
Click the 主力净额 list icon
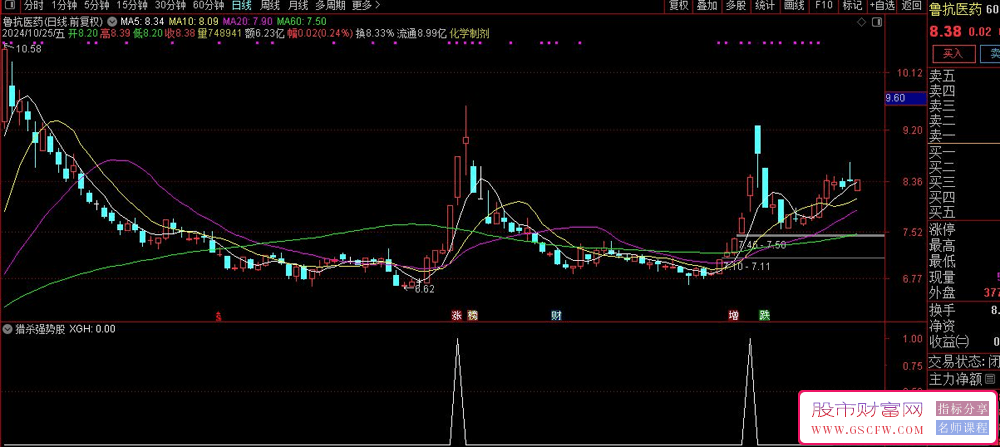[990, 379]
